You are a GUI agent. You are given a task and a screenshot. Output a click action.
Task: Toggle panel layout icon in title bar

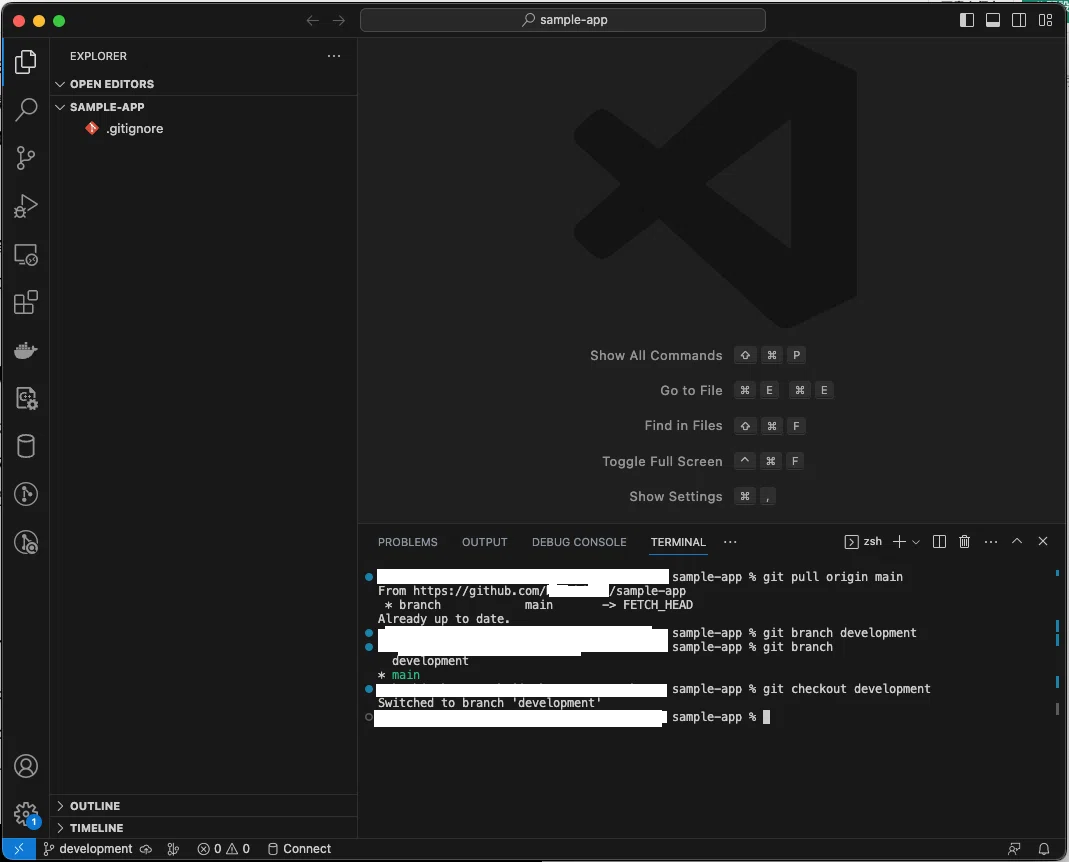(993, 20)
